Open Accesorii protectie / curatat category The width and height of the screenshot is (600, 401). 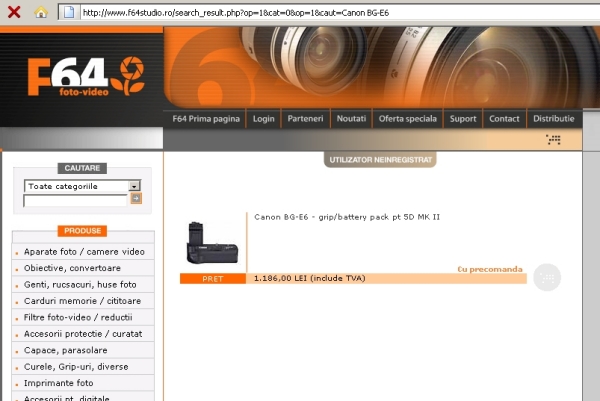(x=84, y=334)
